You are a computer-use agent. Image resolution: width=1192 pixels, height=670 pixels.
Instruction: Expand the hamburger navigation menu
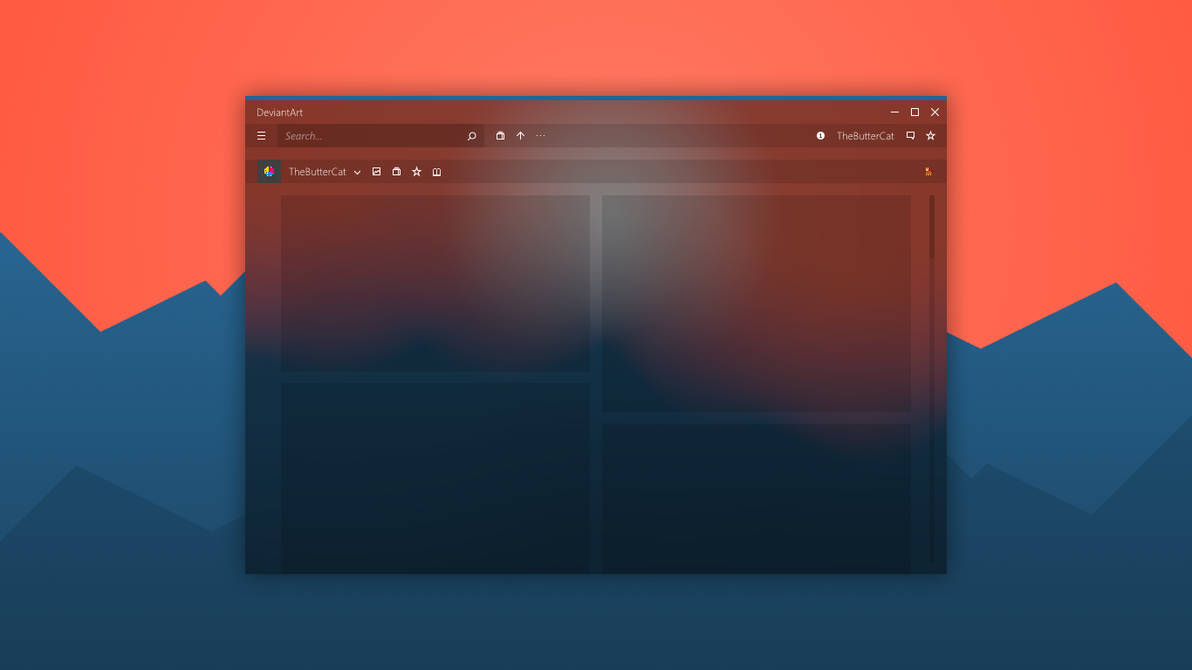click(x=261, y=135)
